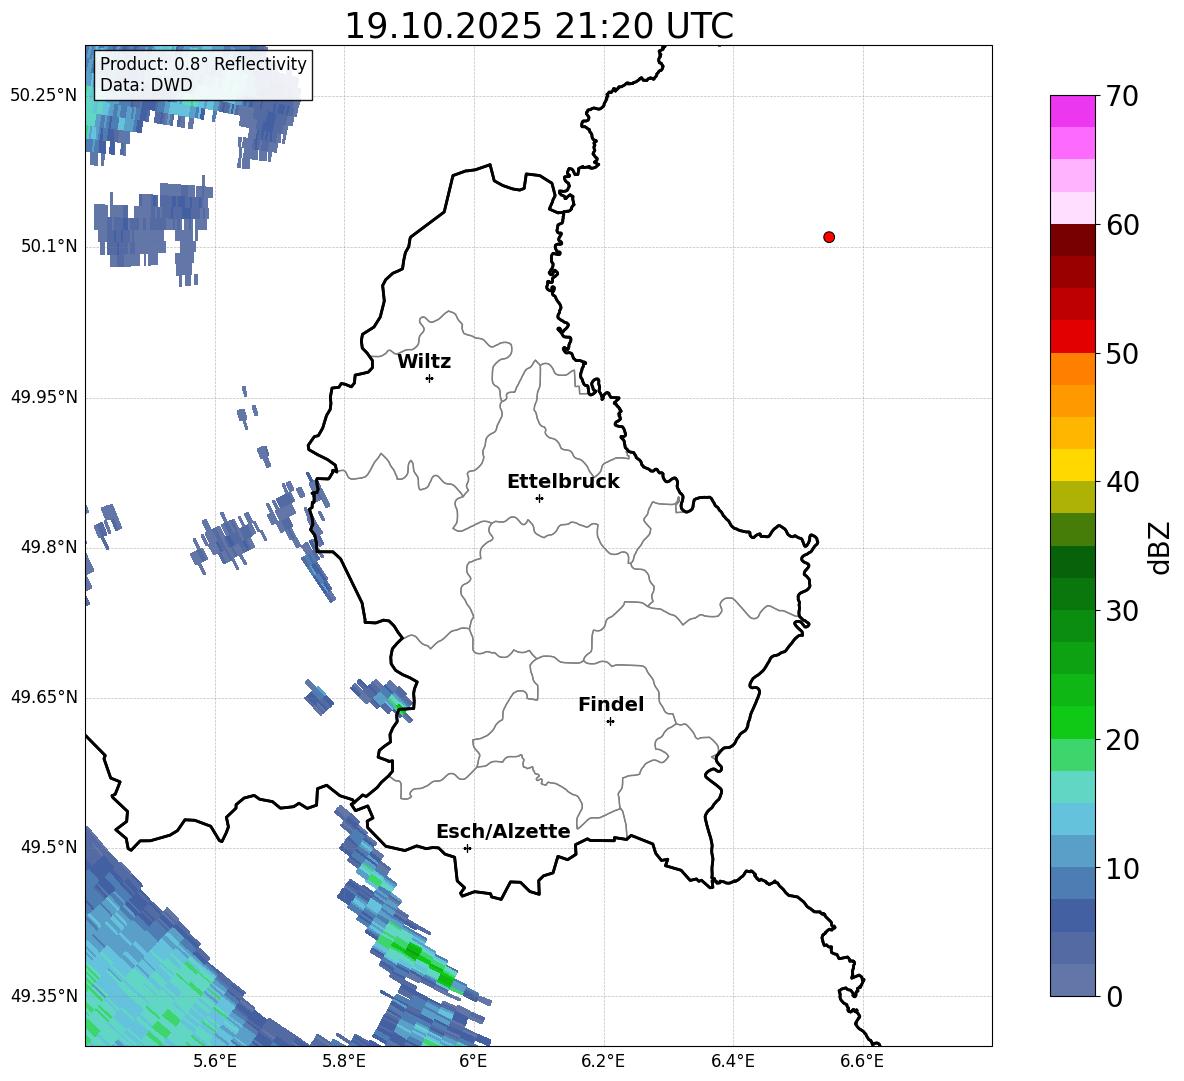Click the title 19.10.2025 21:20 UTC
This screenshot has width=1184, height=1081.
click(538, 26)
